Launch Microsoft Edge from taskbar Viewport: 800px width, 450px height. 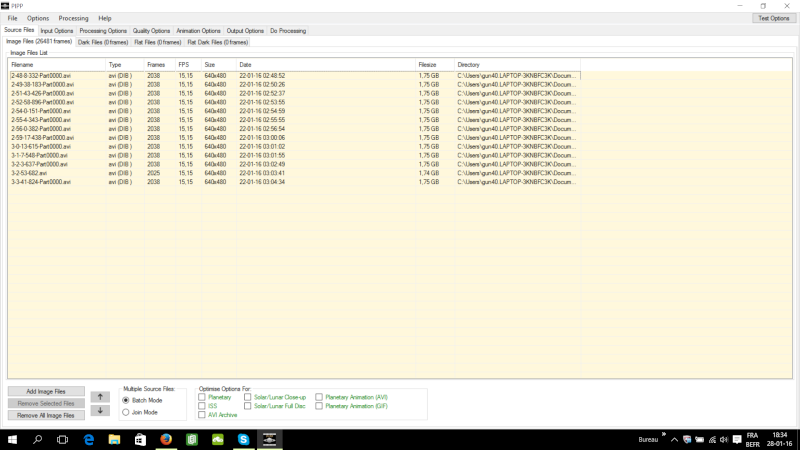point(89,439)
